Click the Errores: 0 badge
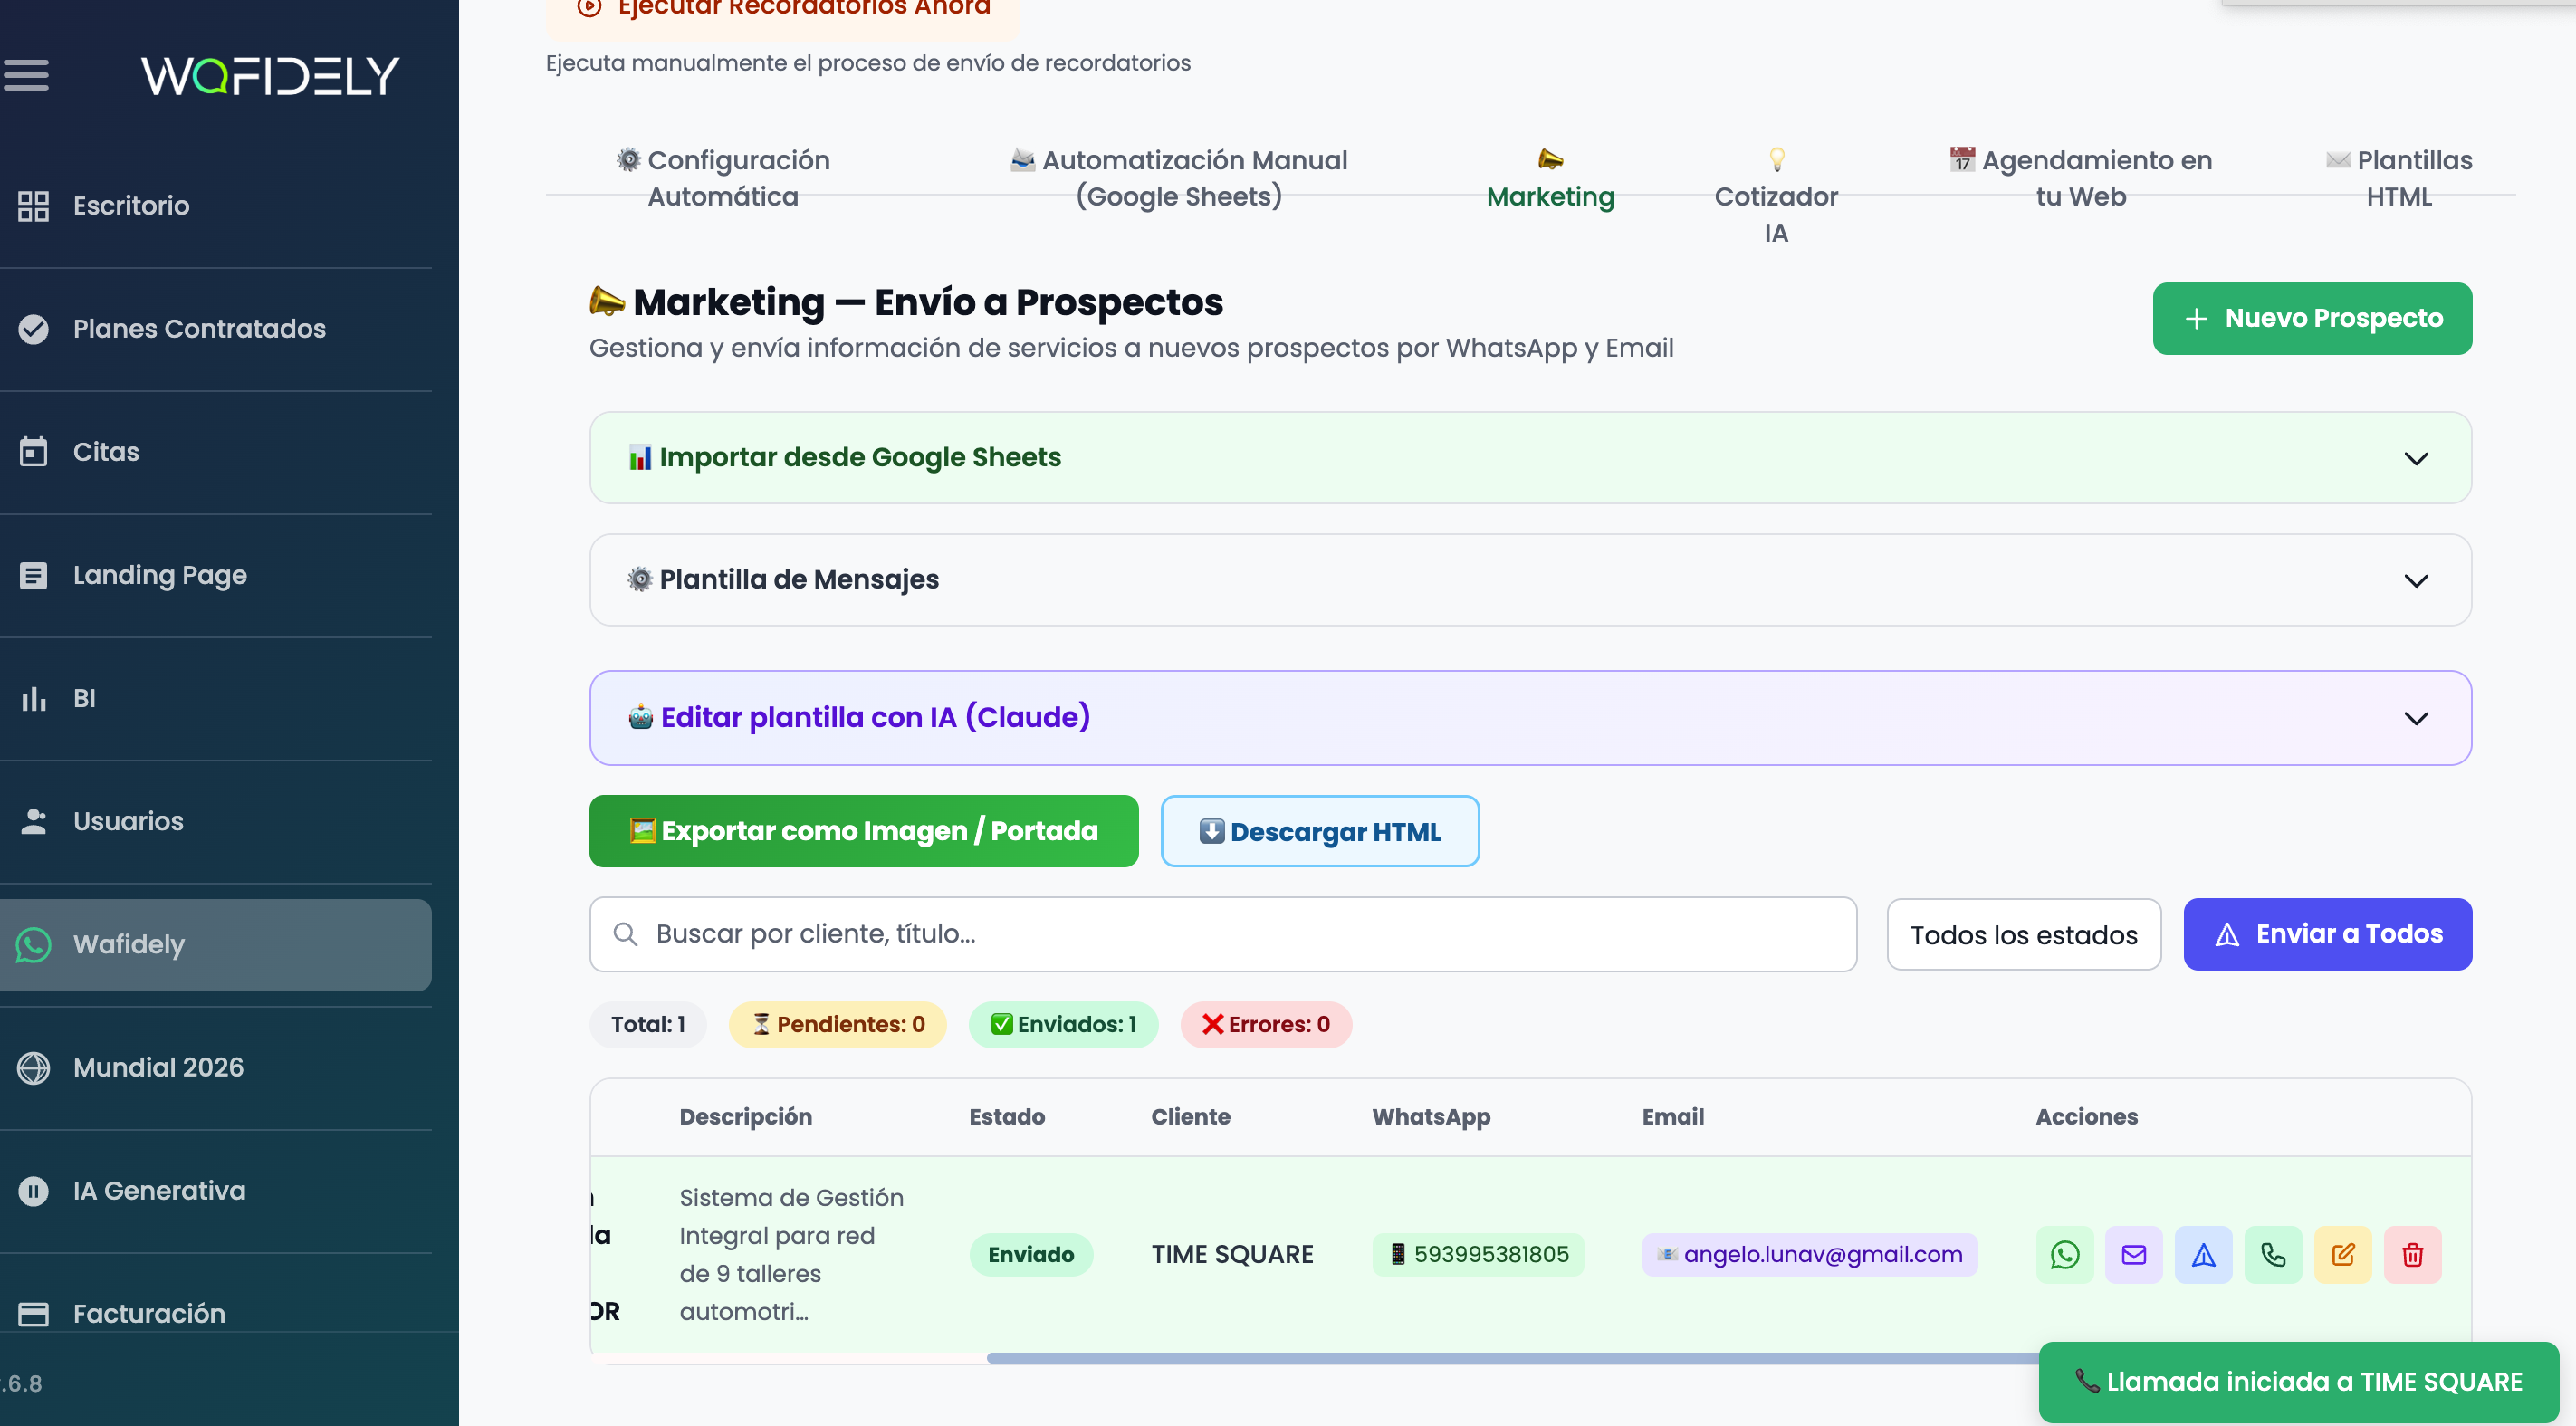 pyautogui.click(x=1266, y=1025)
